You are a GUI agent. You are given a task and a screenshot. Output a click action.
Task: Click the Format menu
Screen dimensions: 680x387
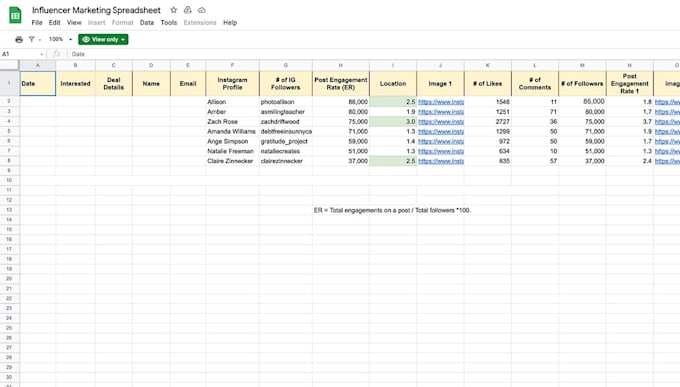point(122,23)
